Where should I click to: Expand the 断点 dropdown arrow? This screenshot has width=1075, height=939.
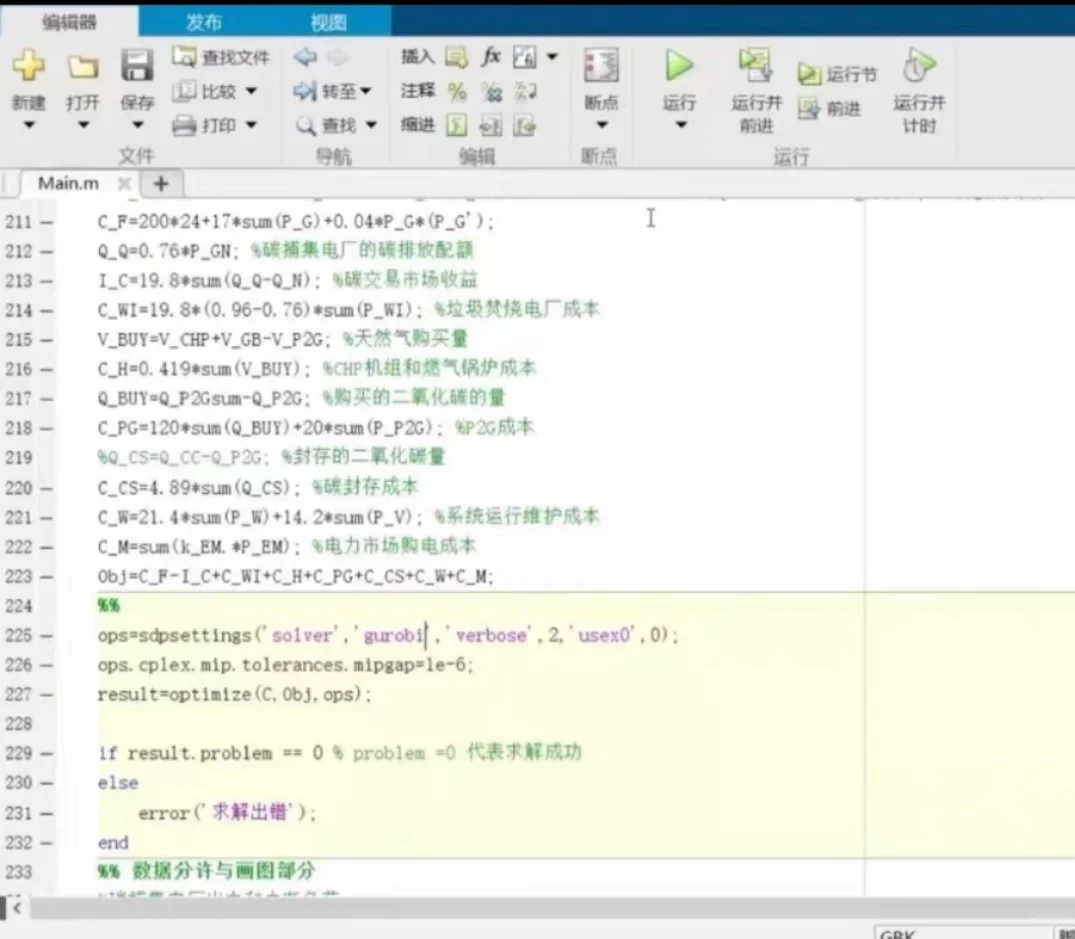(x=602, y=125)
